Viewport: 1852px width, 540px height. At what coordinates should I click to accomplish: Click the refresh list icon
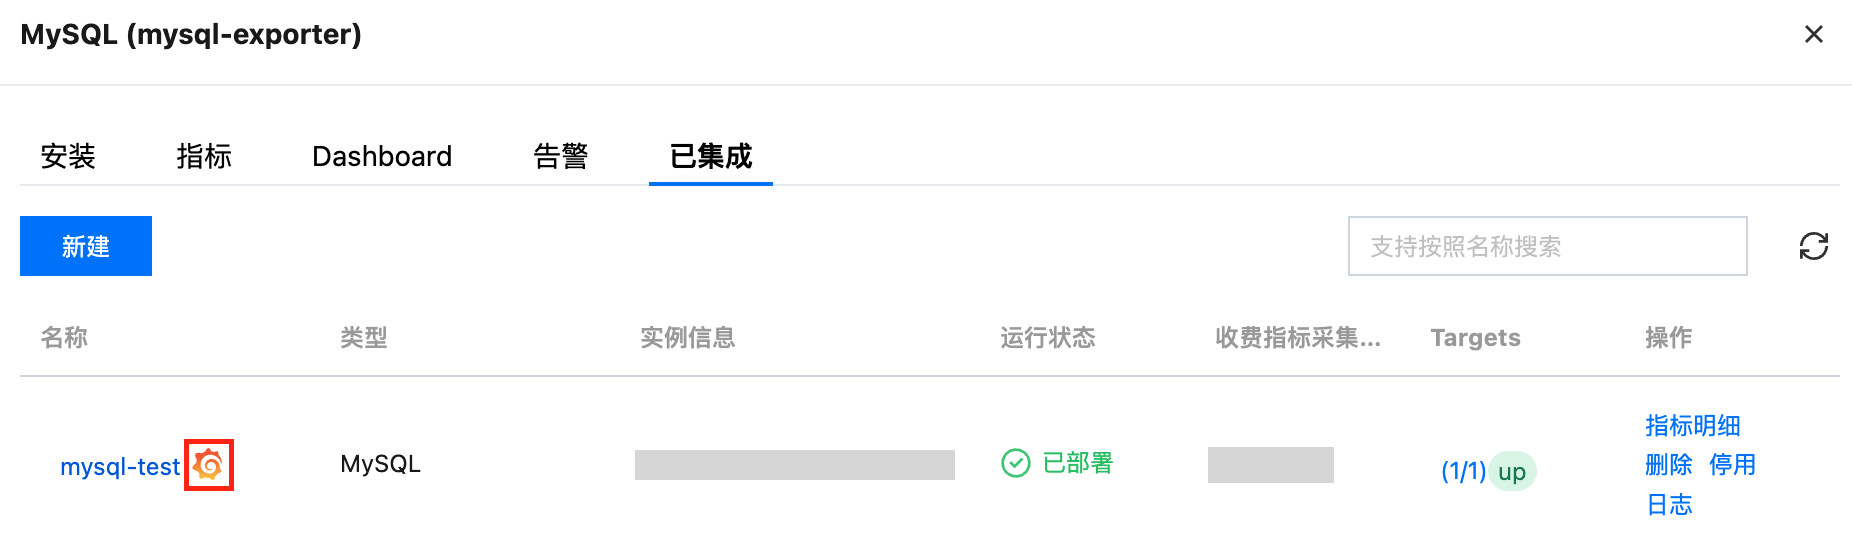click(1813, 246)
